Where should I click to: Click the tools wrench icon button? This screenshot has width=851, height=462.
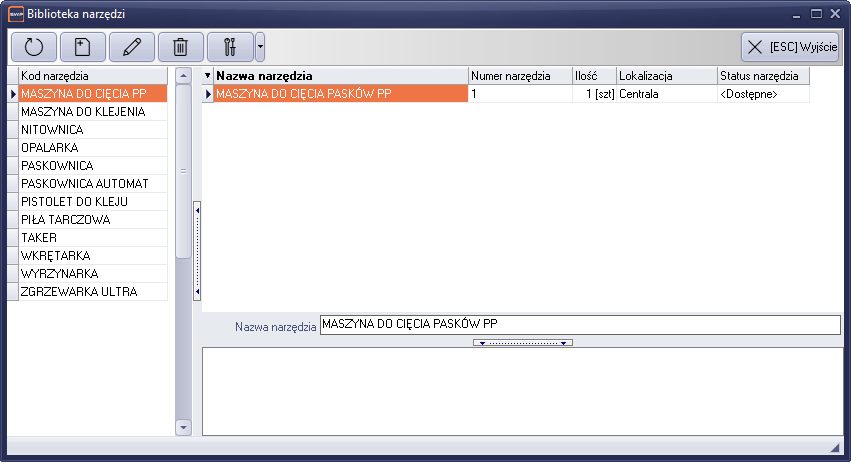pyautogui.click(x=229, y=47)
